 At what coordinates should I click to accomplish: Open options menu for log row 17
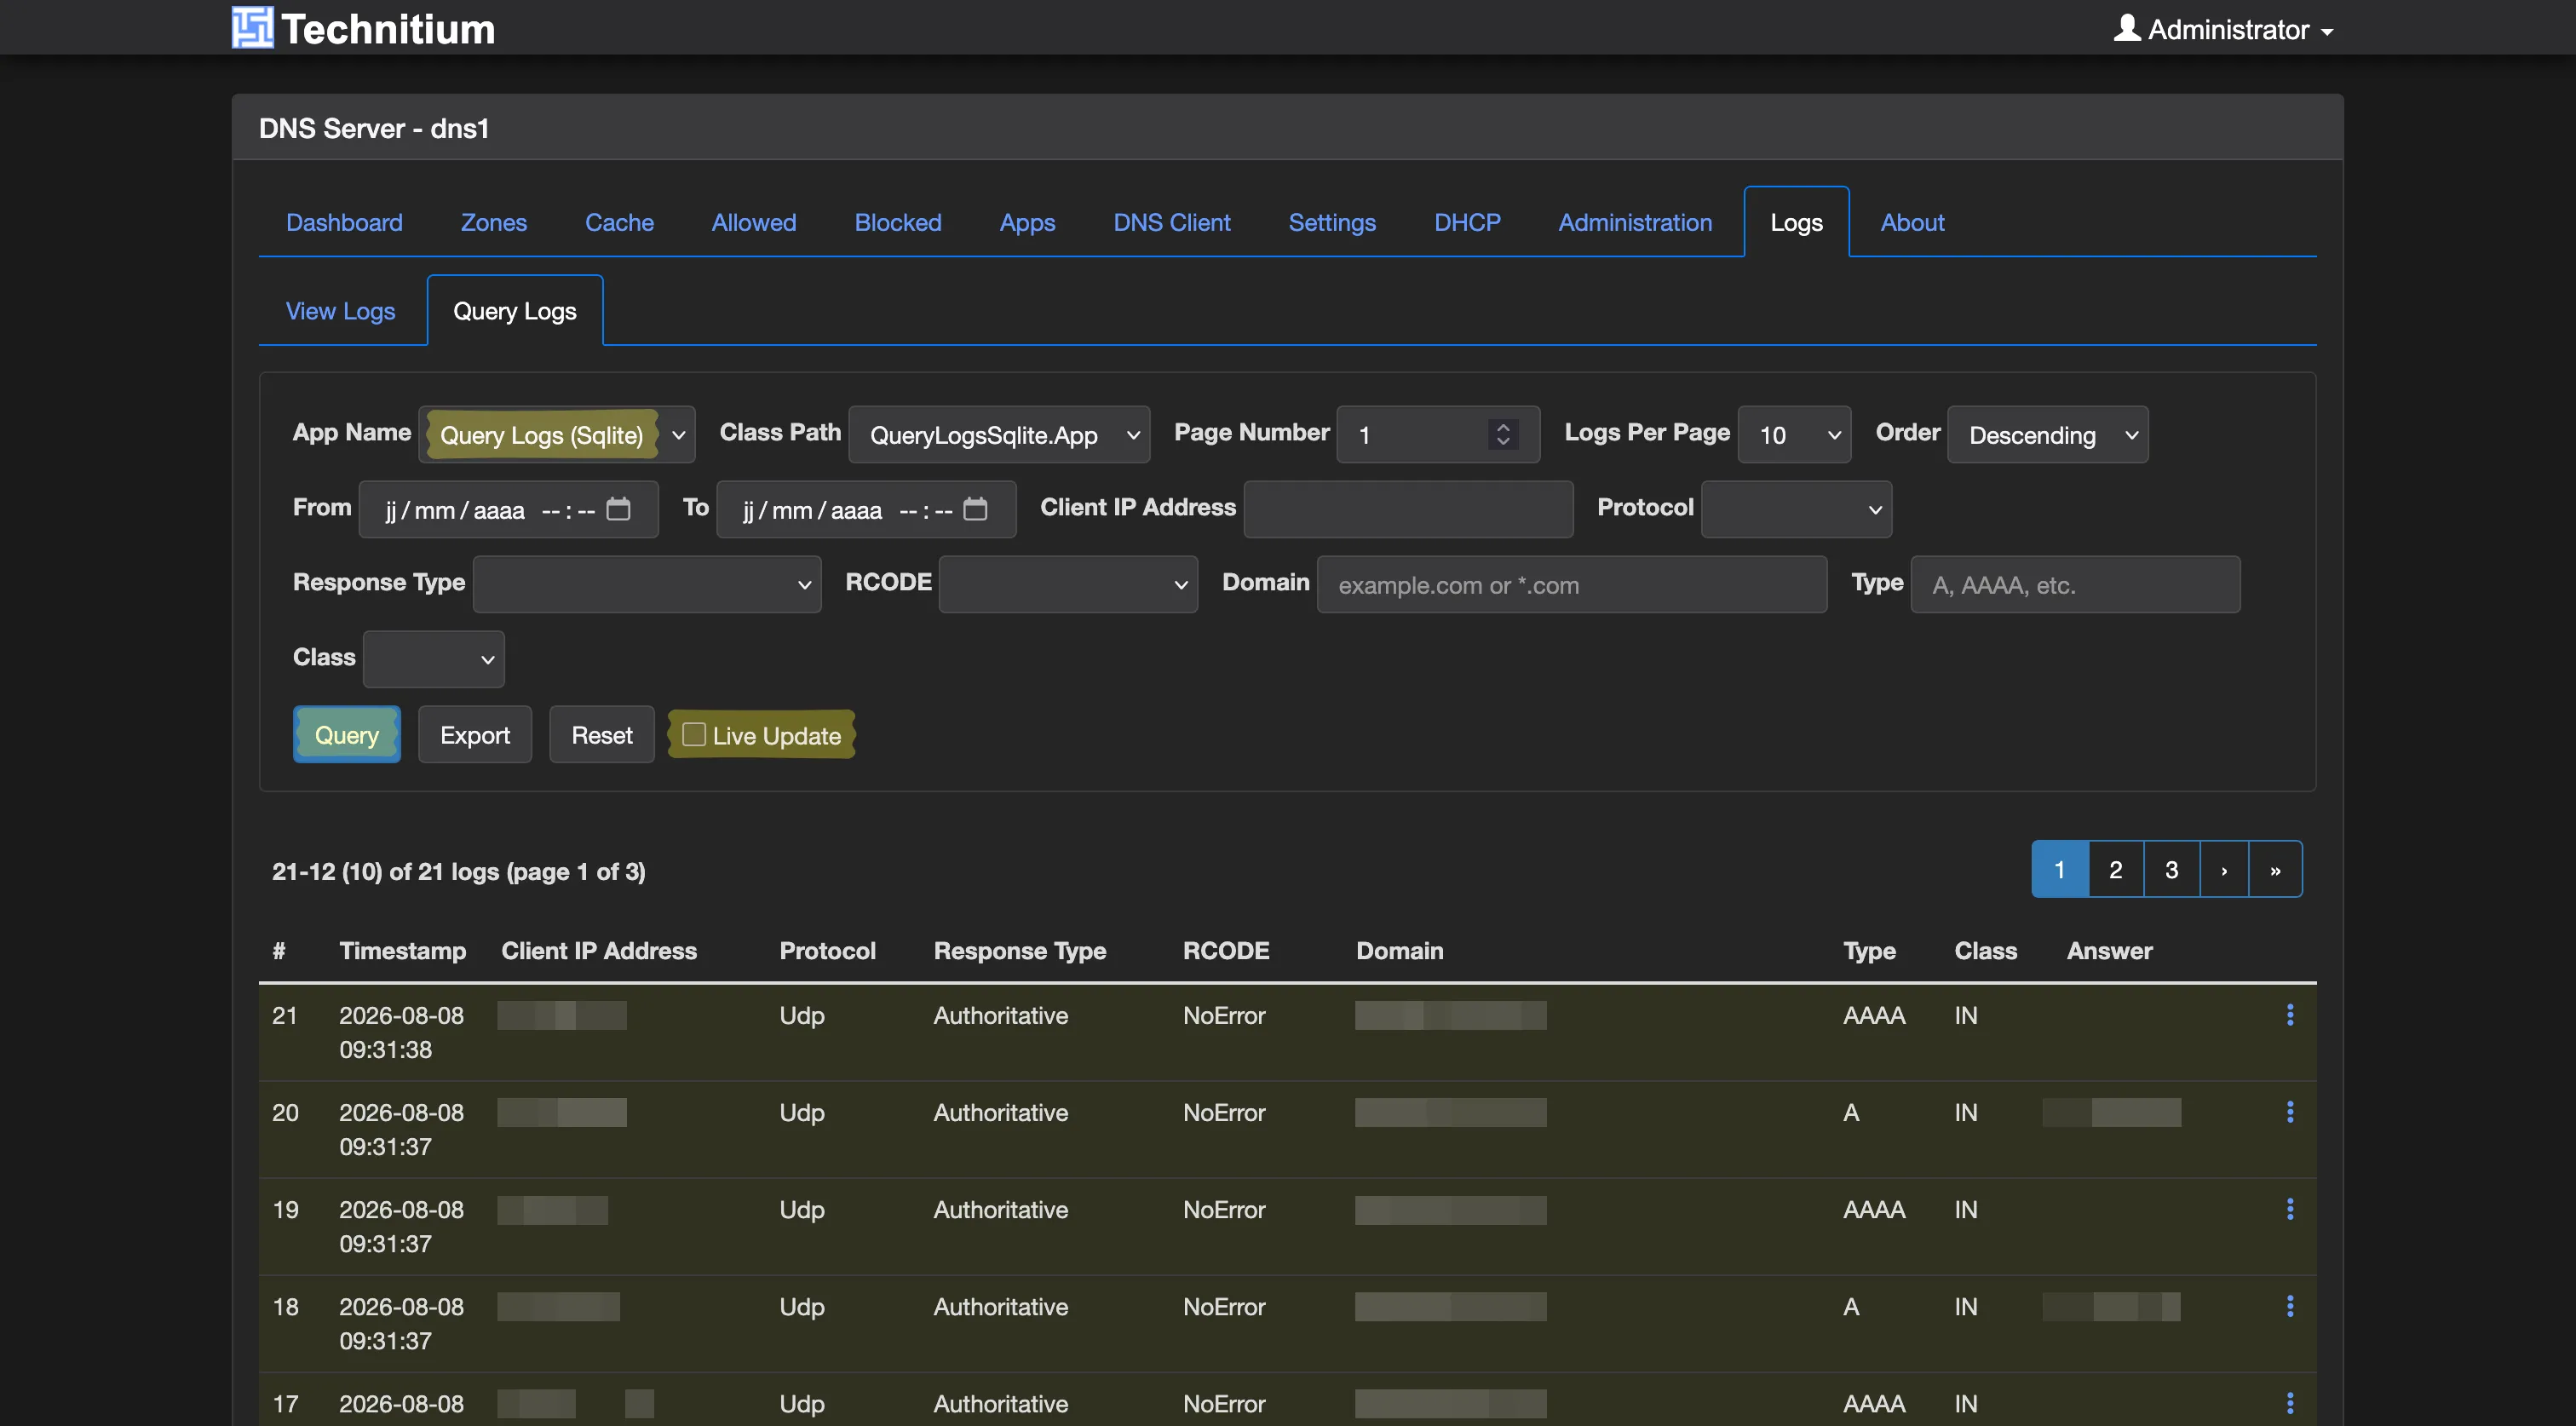pyautogui.click(x=2290, y=1403)
